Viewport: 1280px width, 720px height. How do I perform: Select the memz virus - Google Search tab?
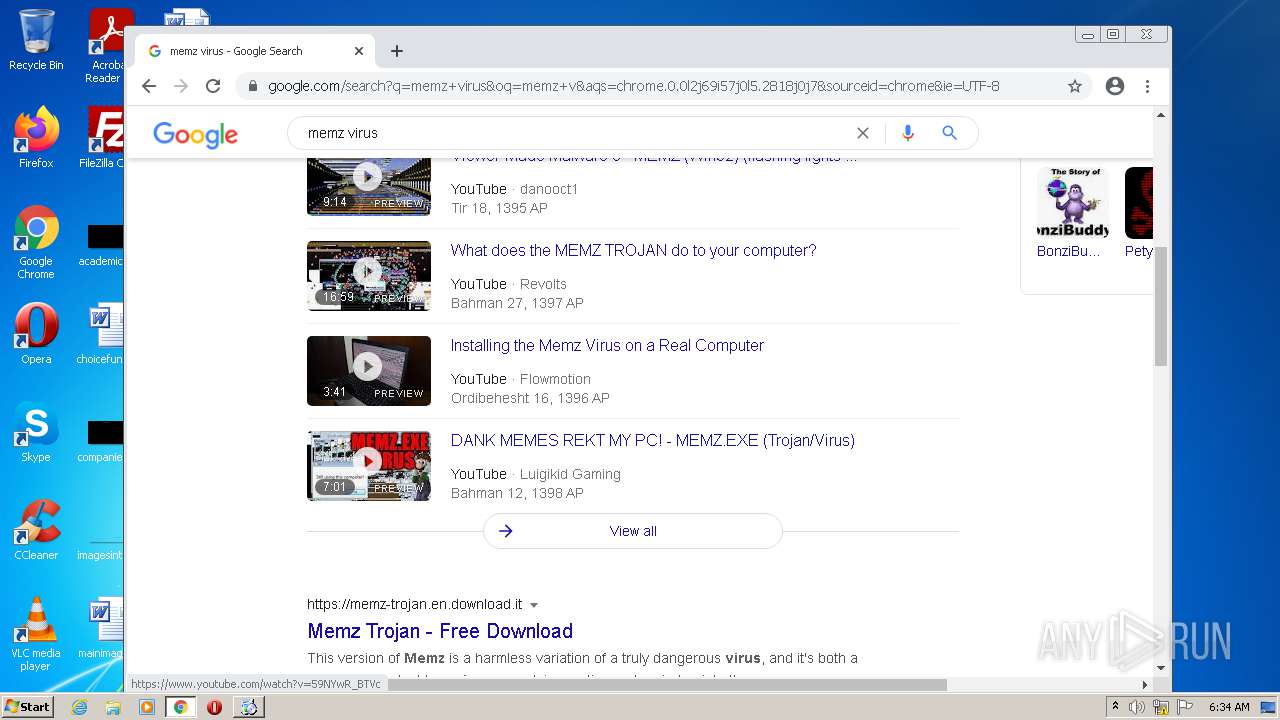point(255,51)
